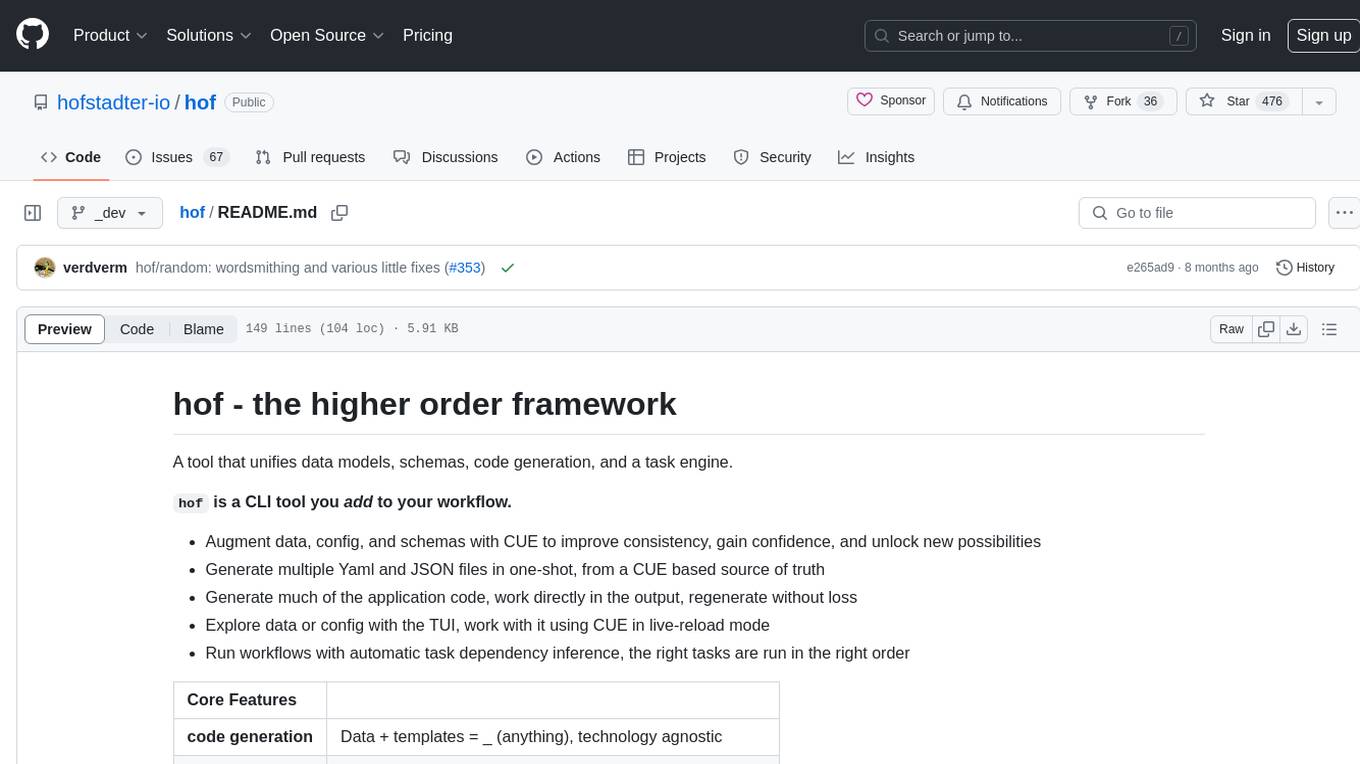This screenshot has height=764, width=1360.
Task: Click the 'code generation' table cell
Action: point(250,737)
